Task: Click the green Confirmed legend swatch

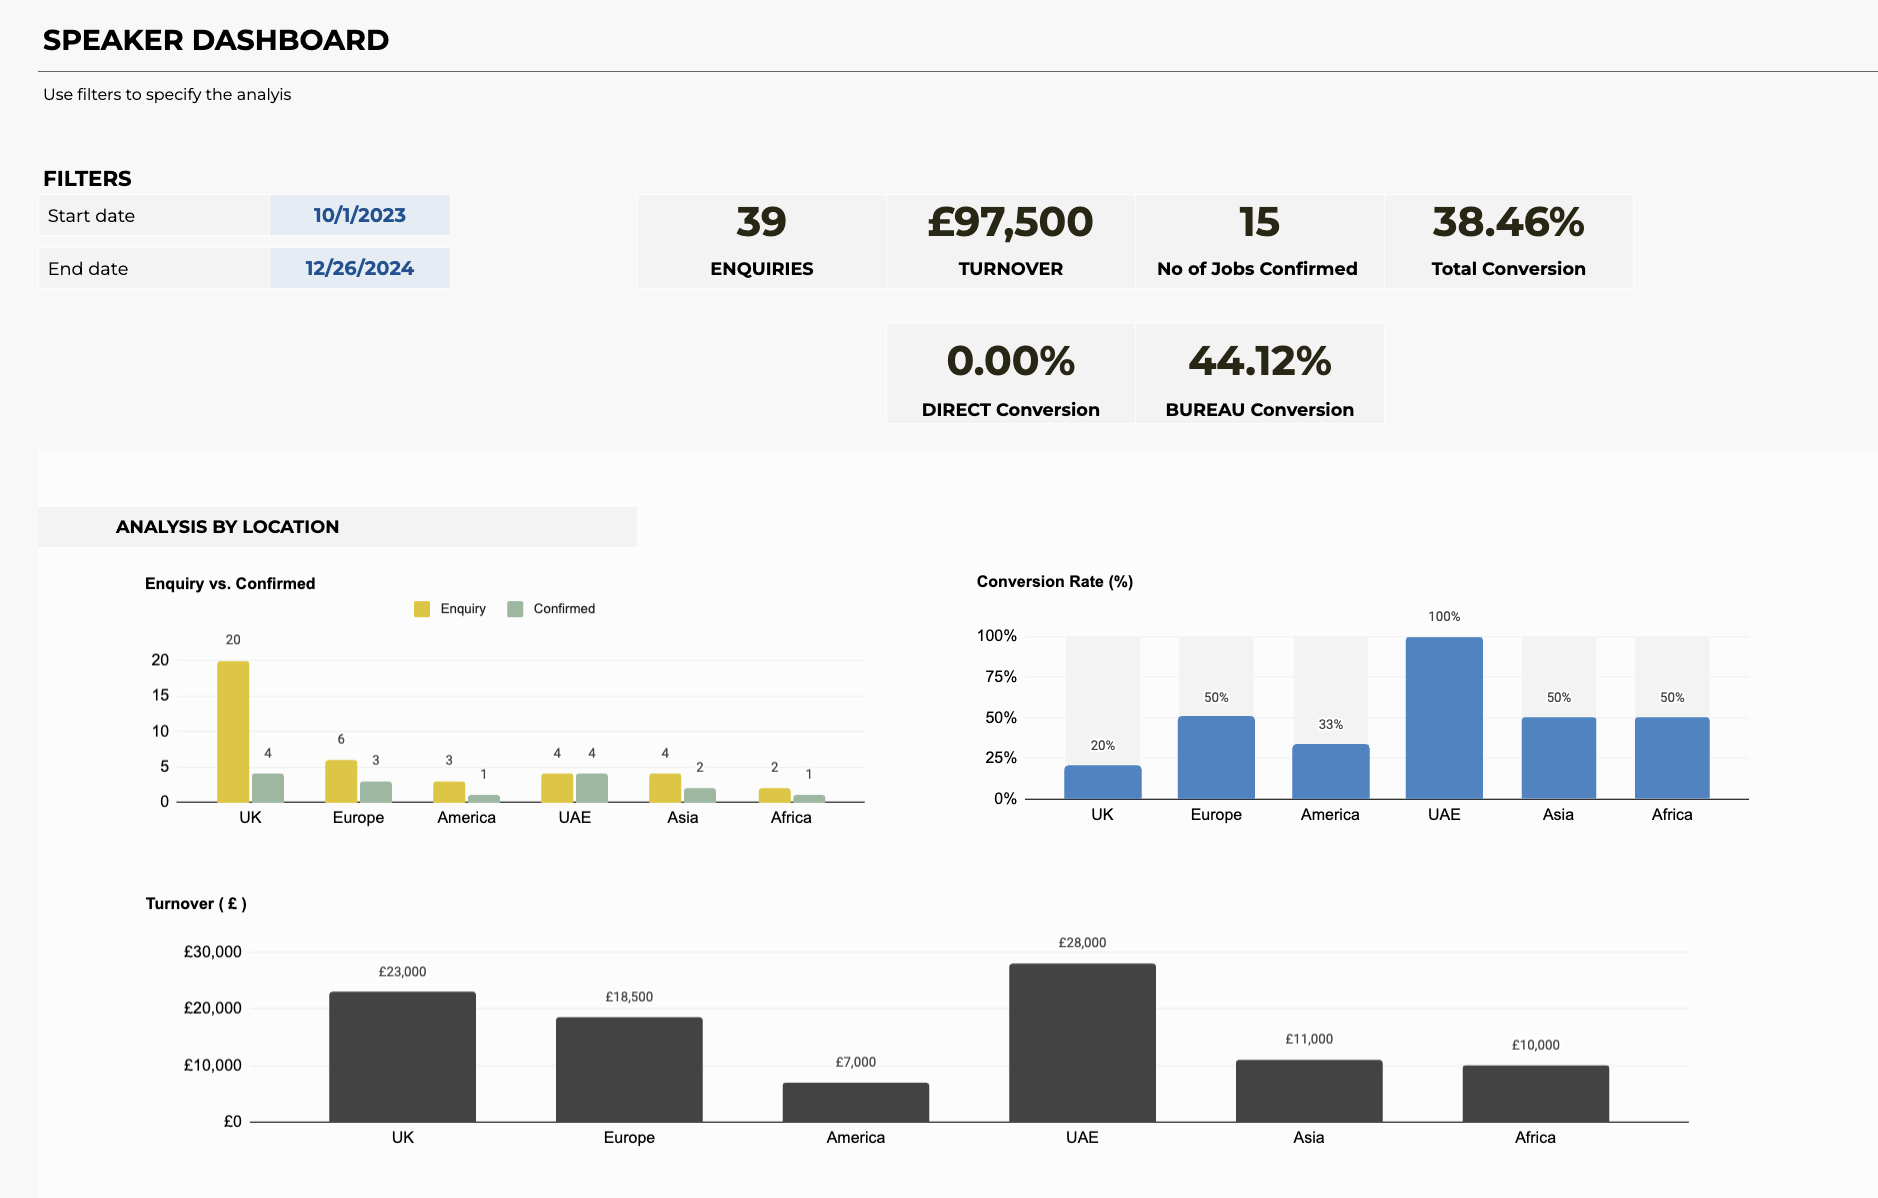Action: click(515, 609)
